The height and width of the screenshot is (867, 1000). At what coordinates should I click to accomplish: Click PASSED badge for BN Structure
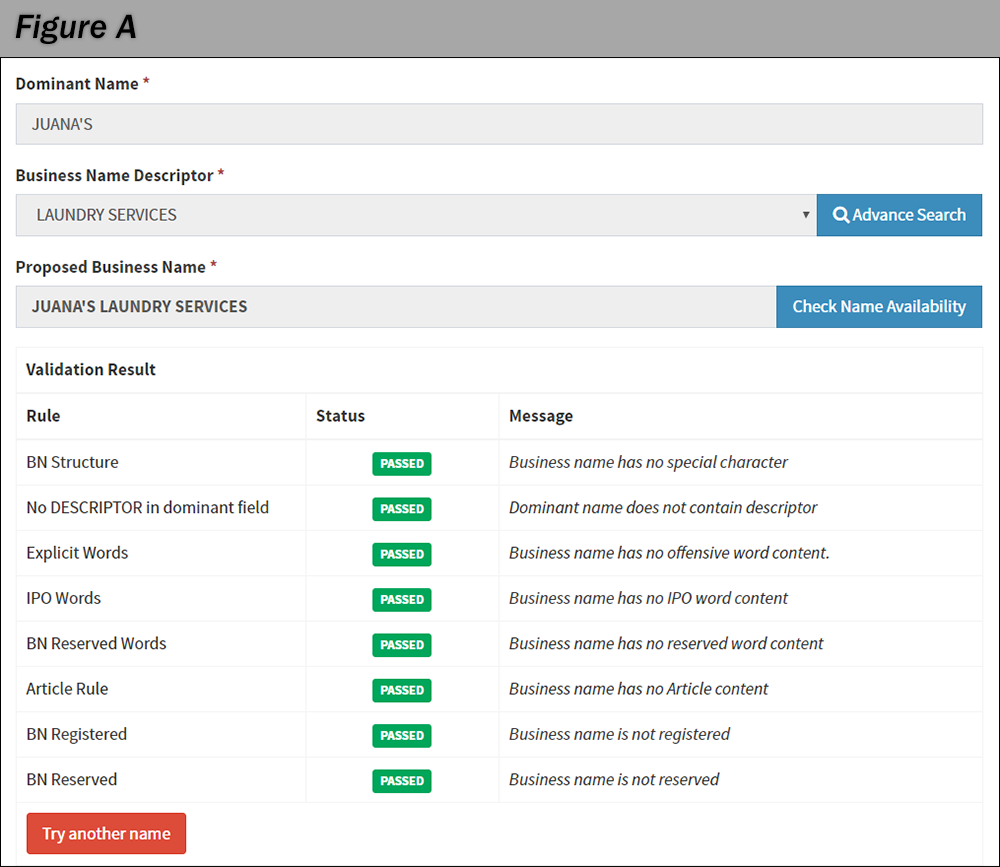(402, 464)
